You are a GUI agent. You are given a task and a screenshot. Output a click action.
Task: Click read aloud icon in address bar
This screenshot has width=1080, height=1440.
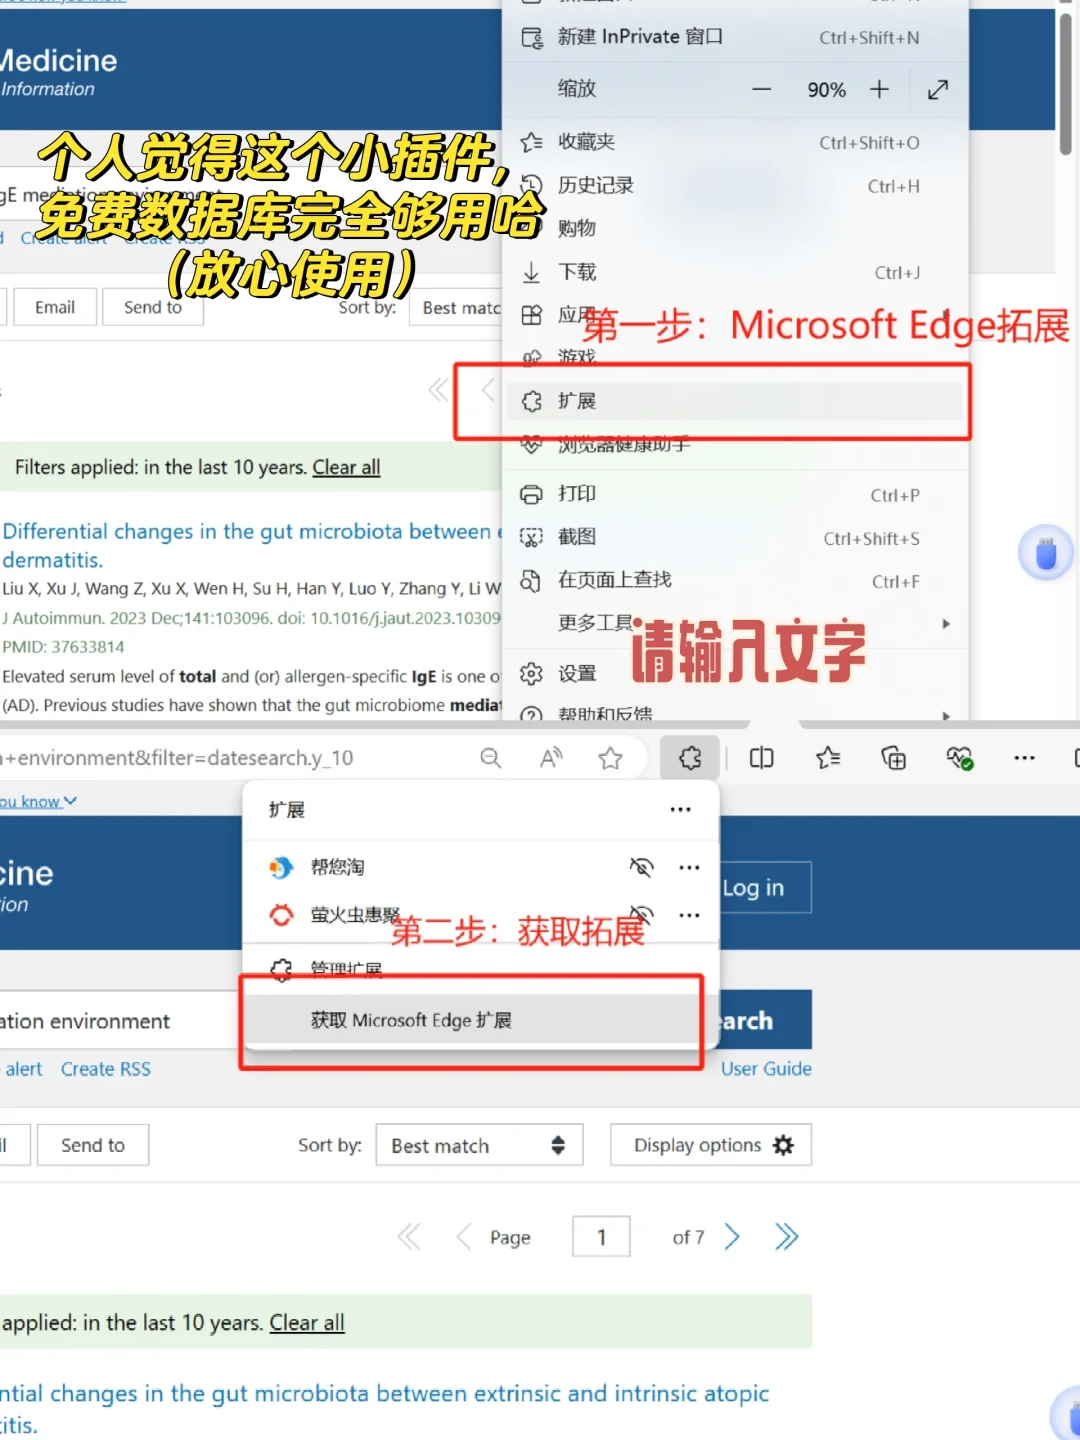551,758
